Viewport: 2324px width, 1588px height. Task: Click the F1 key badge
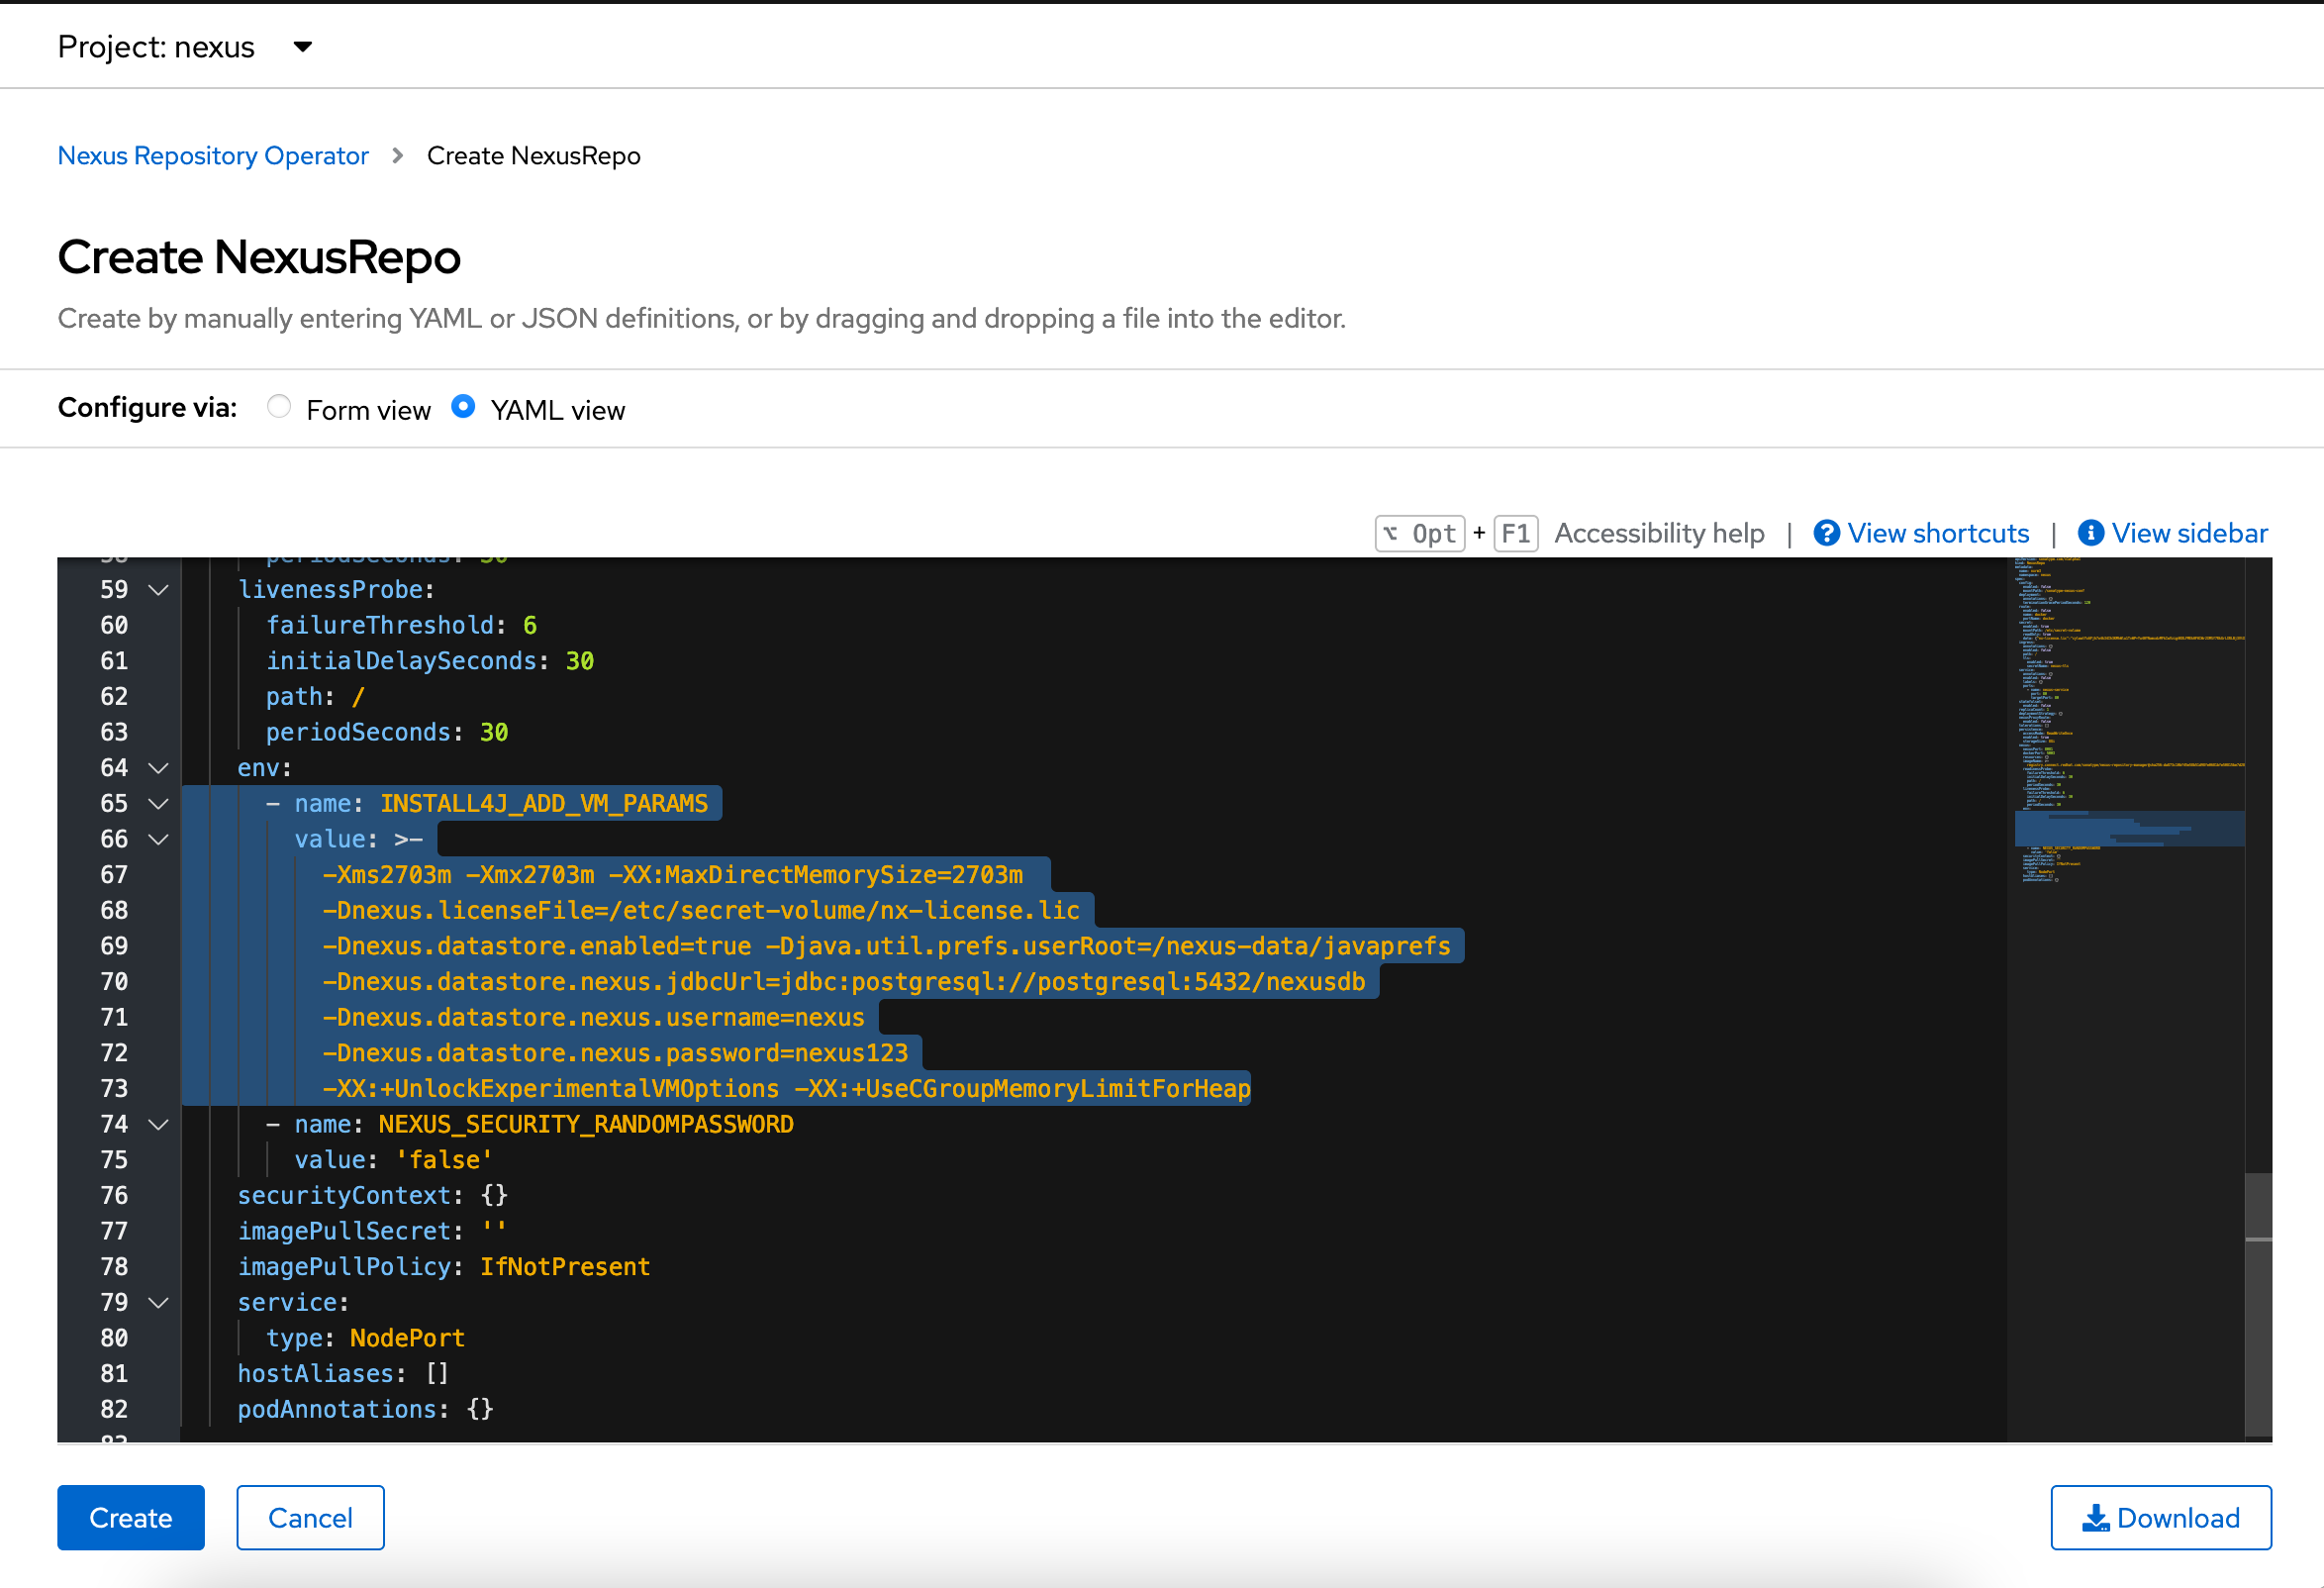tap(1515, 533)
